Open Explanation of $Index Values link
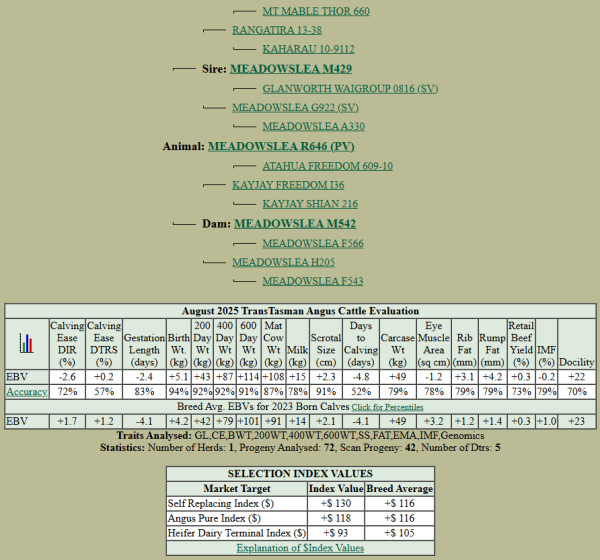600x560 pixels. pos(300,548)
